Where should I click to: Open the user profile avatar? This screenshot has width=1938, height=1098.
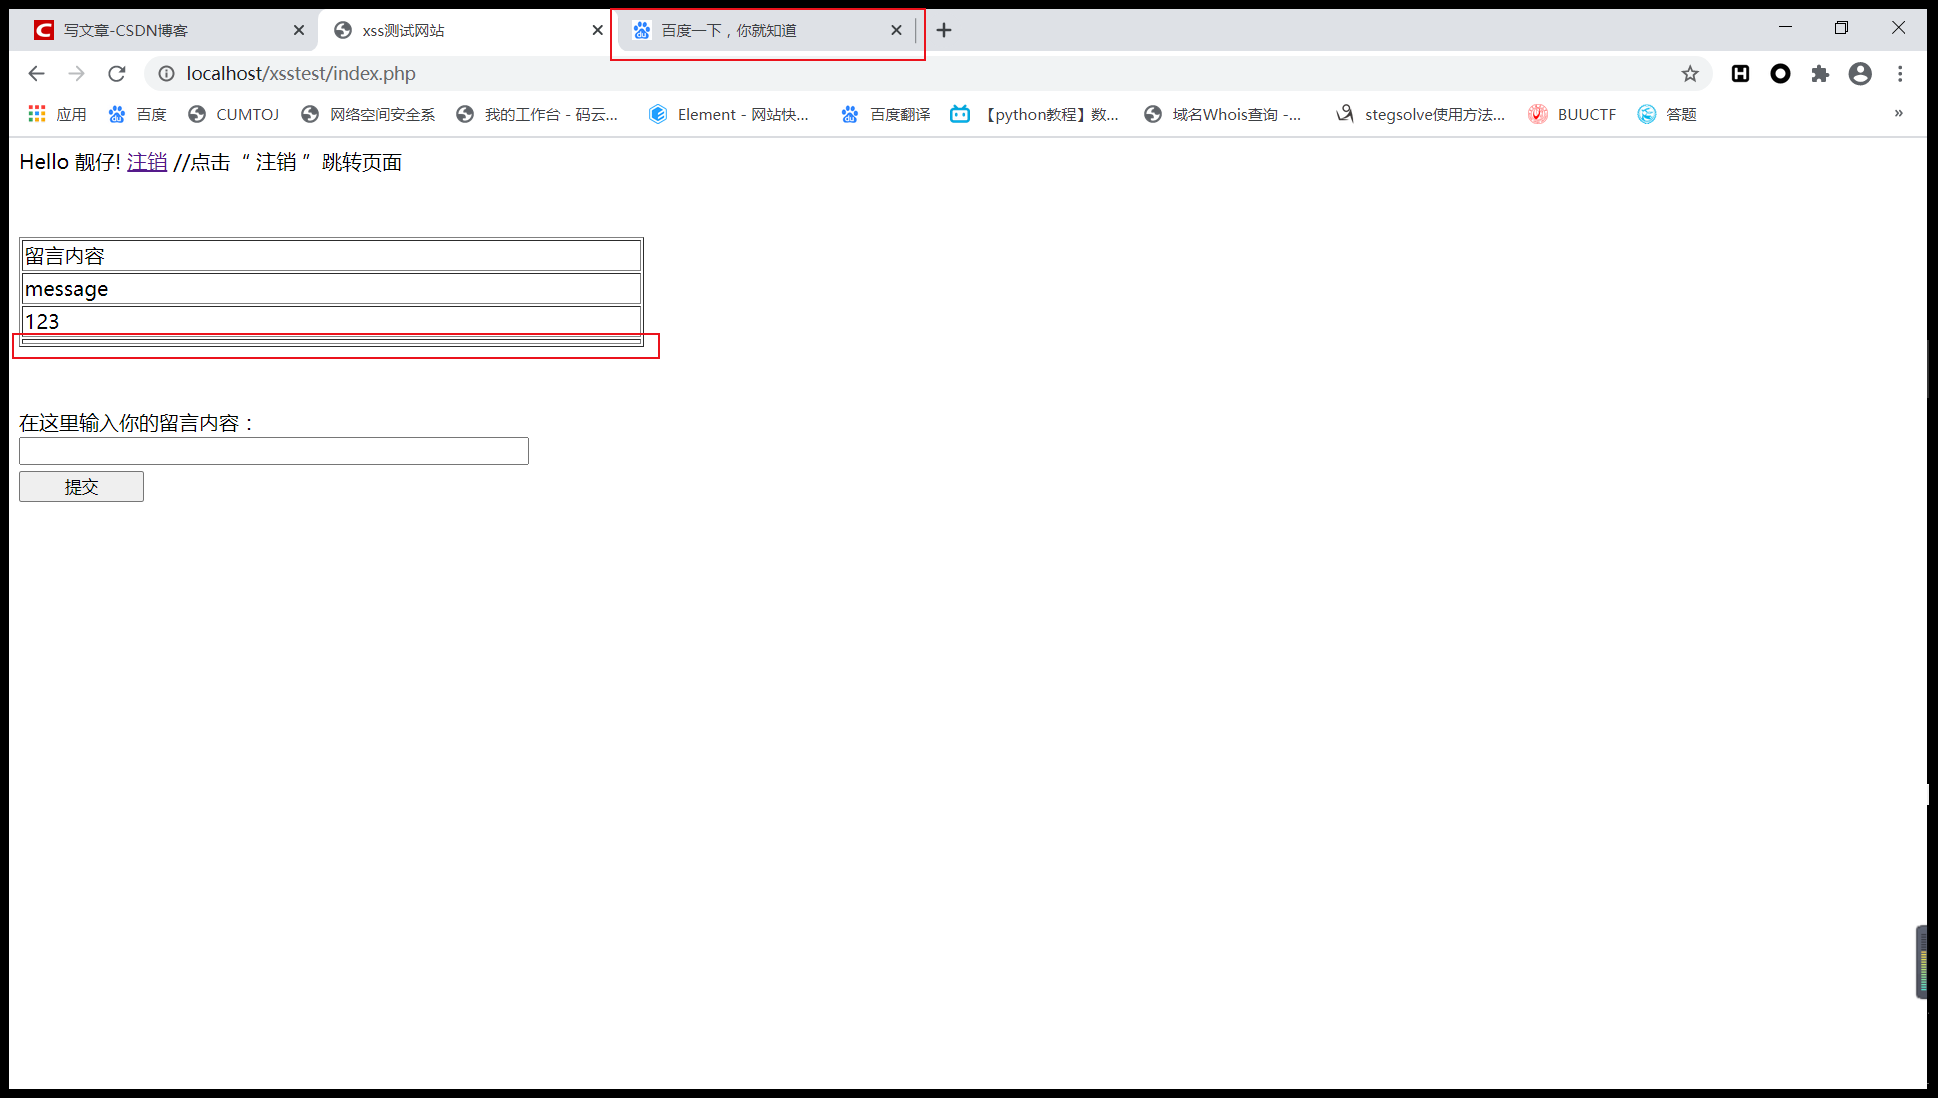(1860, 74)
